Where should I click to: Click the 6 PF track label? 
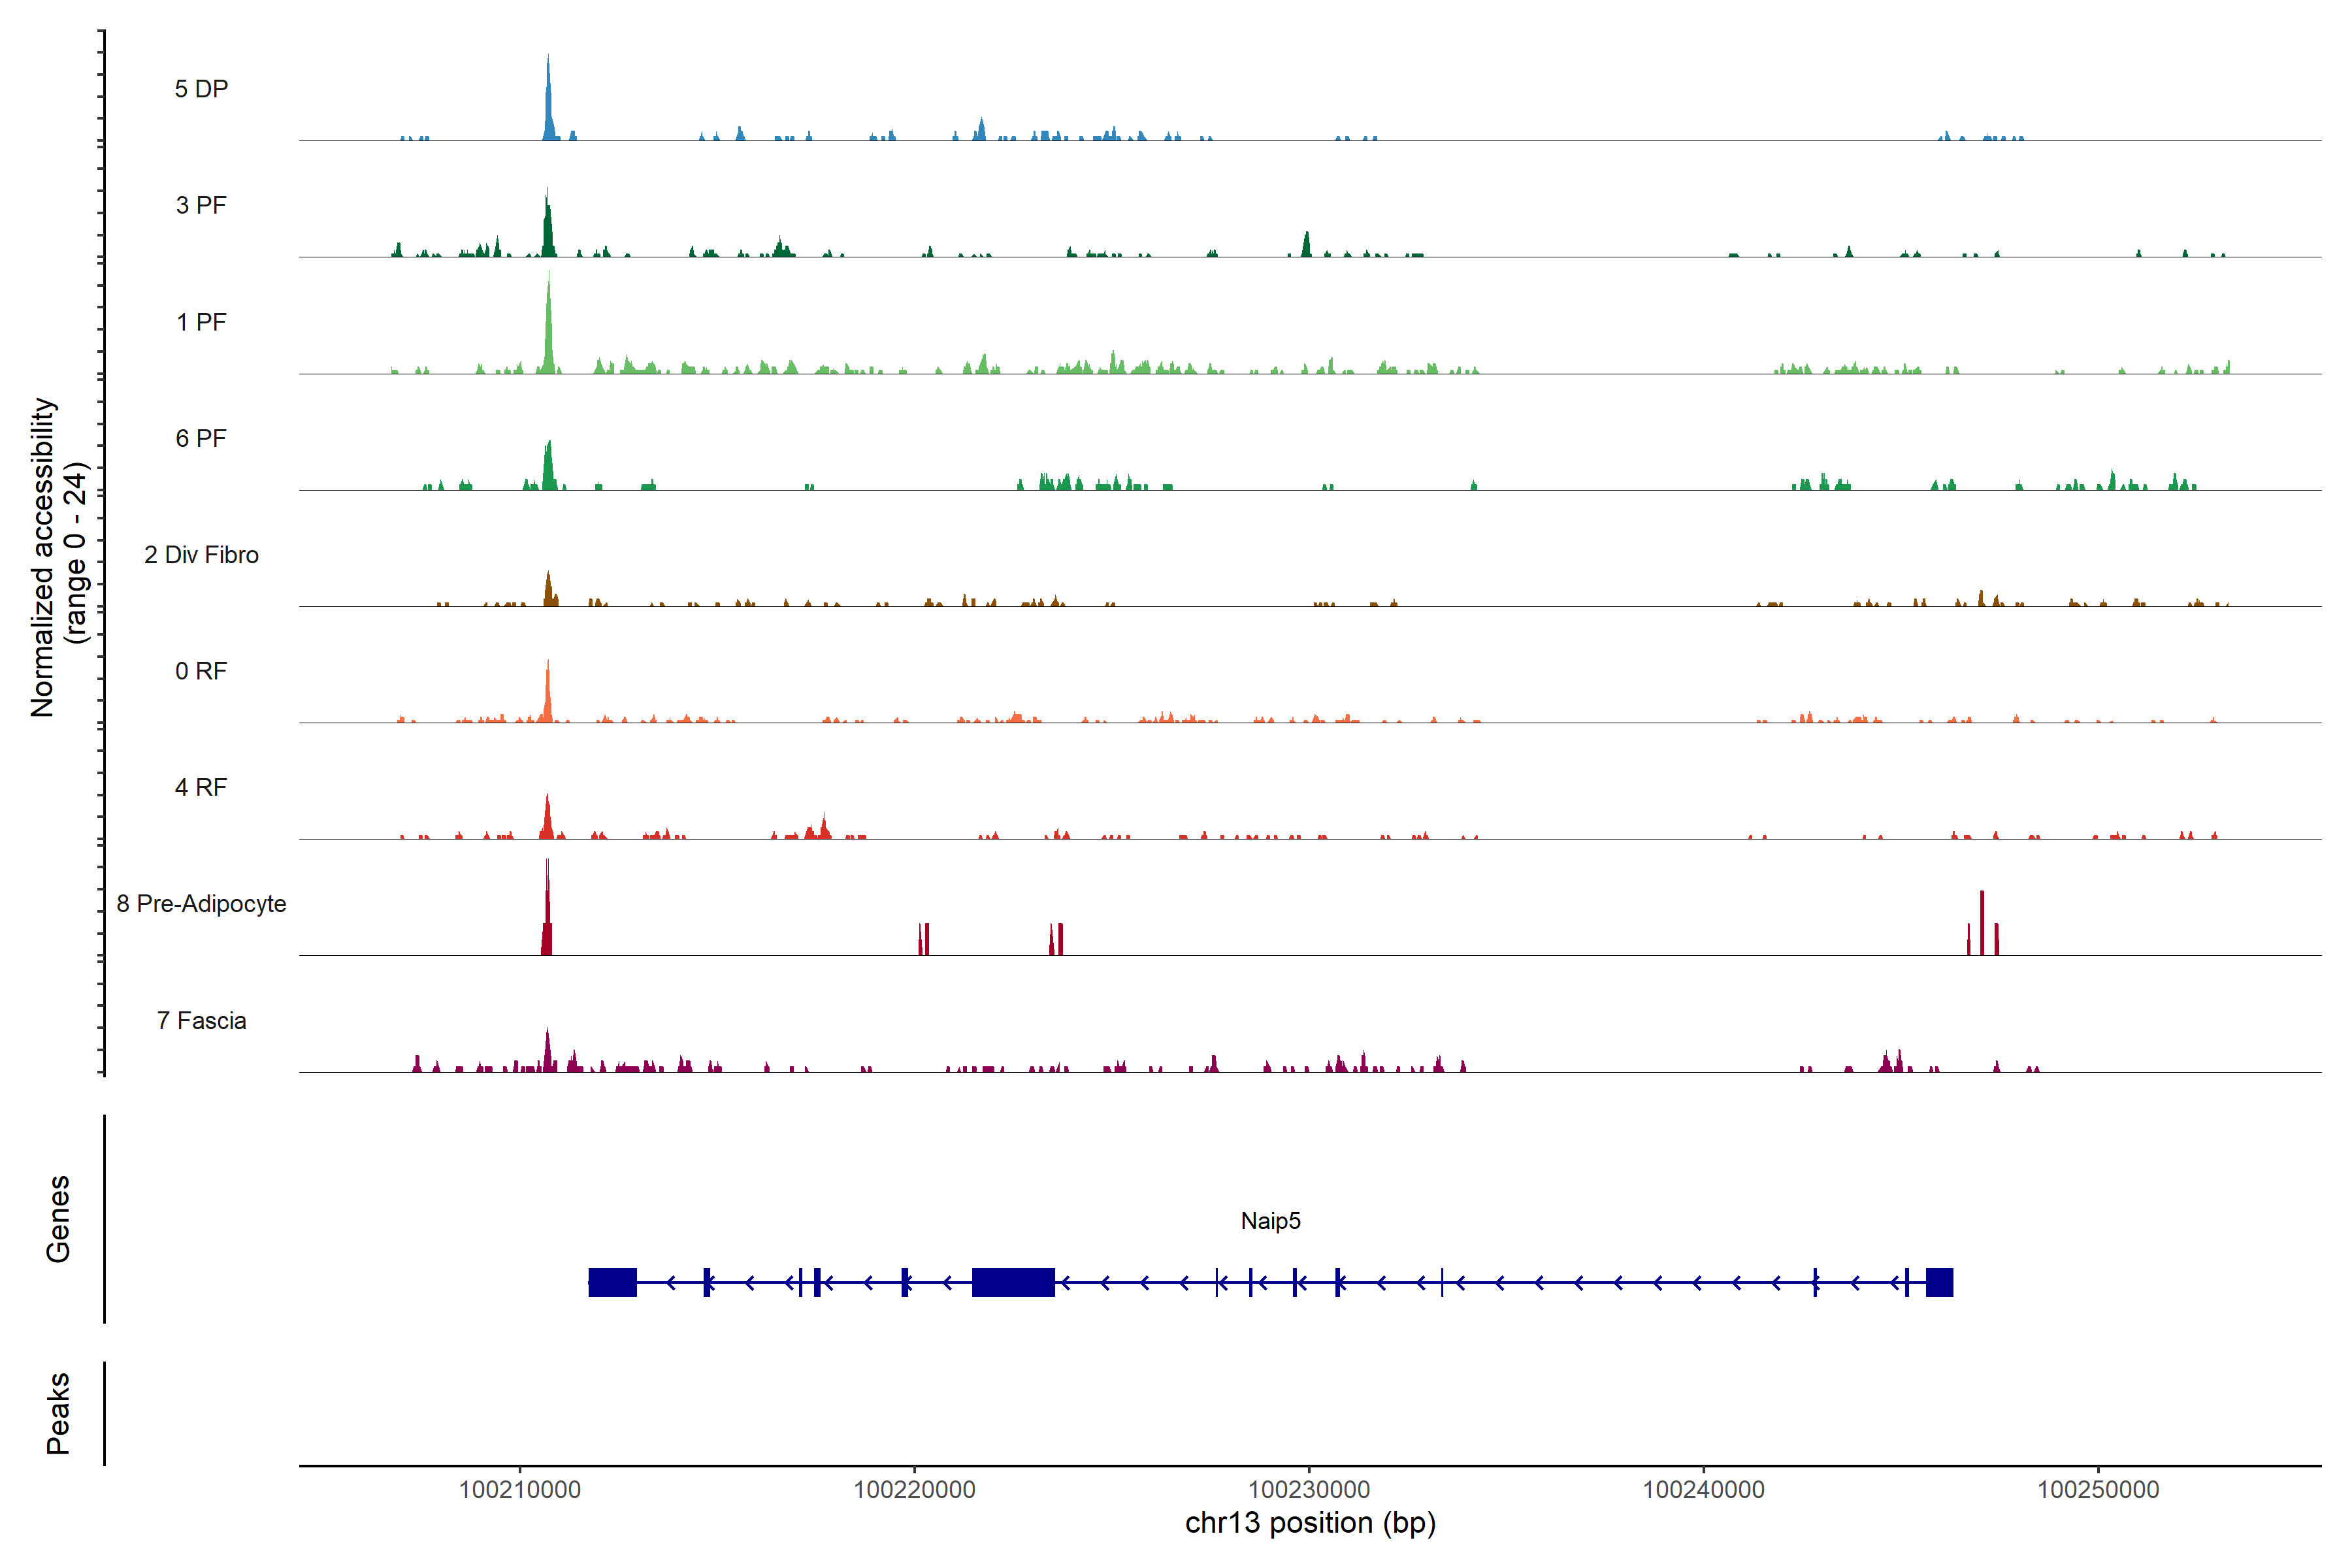pyautogui.click(x=201, y=438)
